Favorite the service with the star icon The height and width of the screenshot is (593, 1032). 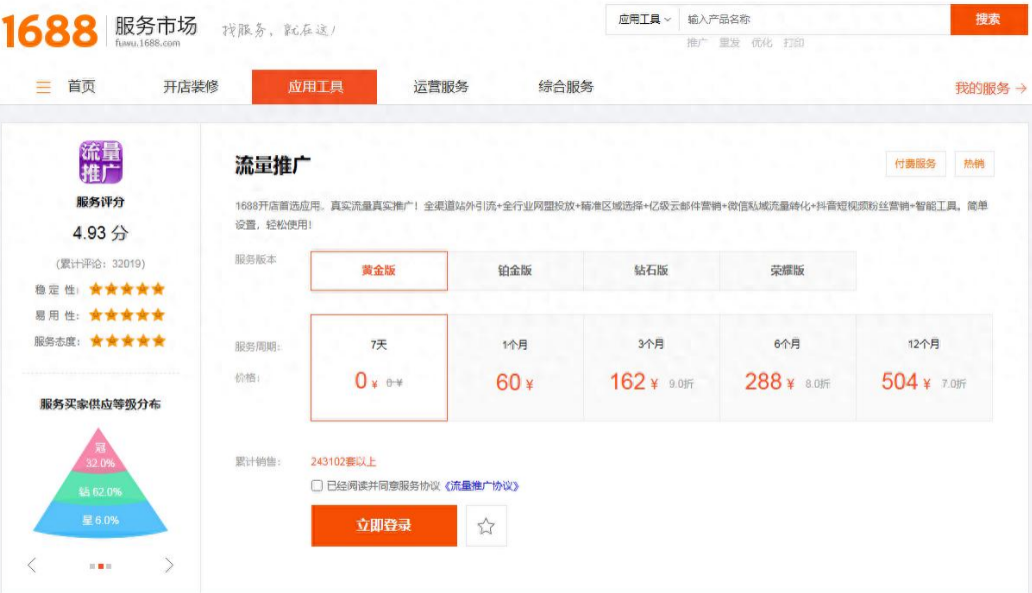click(x=486, y=526)
